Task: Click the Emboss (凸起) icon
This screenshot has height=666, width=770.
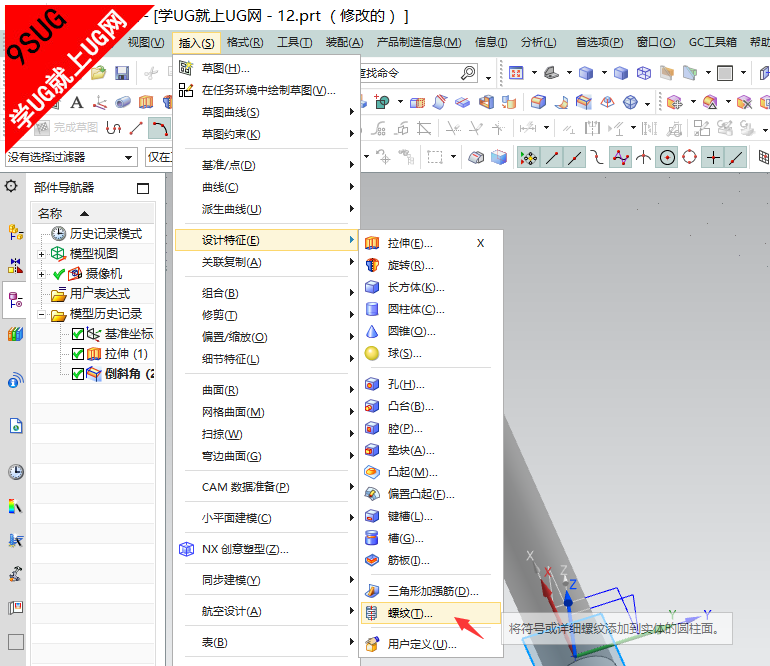Action: tap(372, 472)
